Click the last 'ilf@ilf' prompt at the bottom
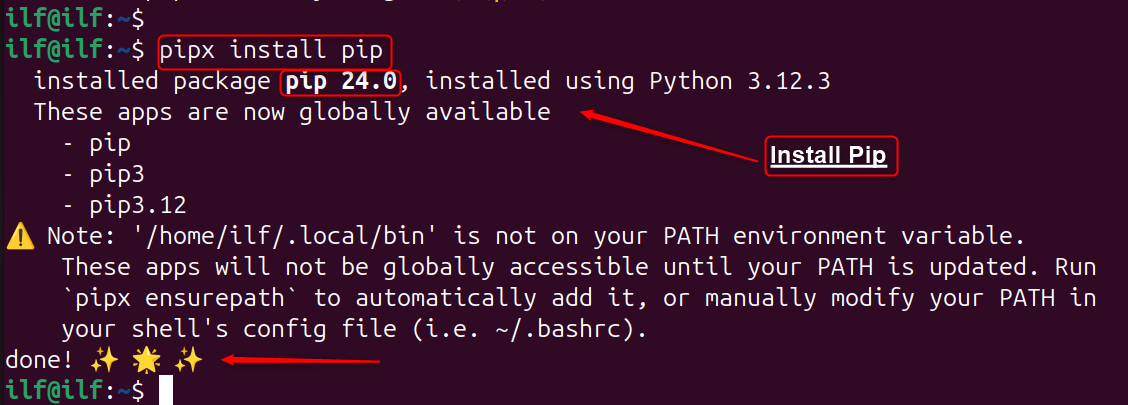 [x=54, y=390]
